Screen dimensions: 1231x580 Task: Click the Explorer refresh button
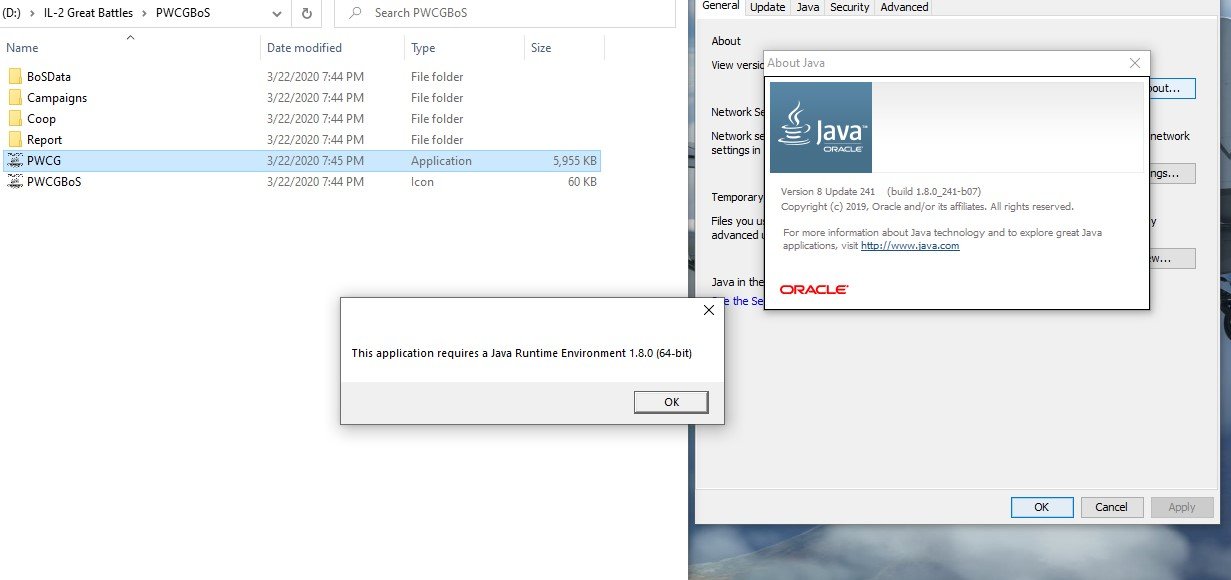click(306, 13)
